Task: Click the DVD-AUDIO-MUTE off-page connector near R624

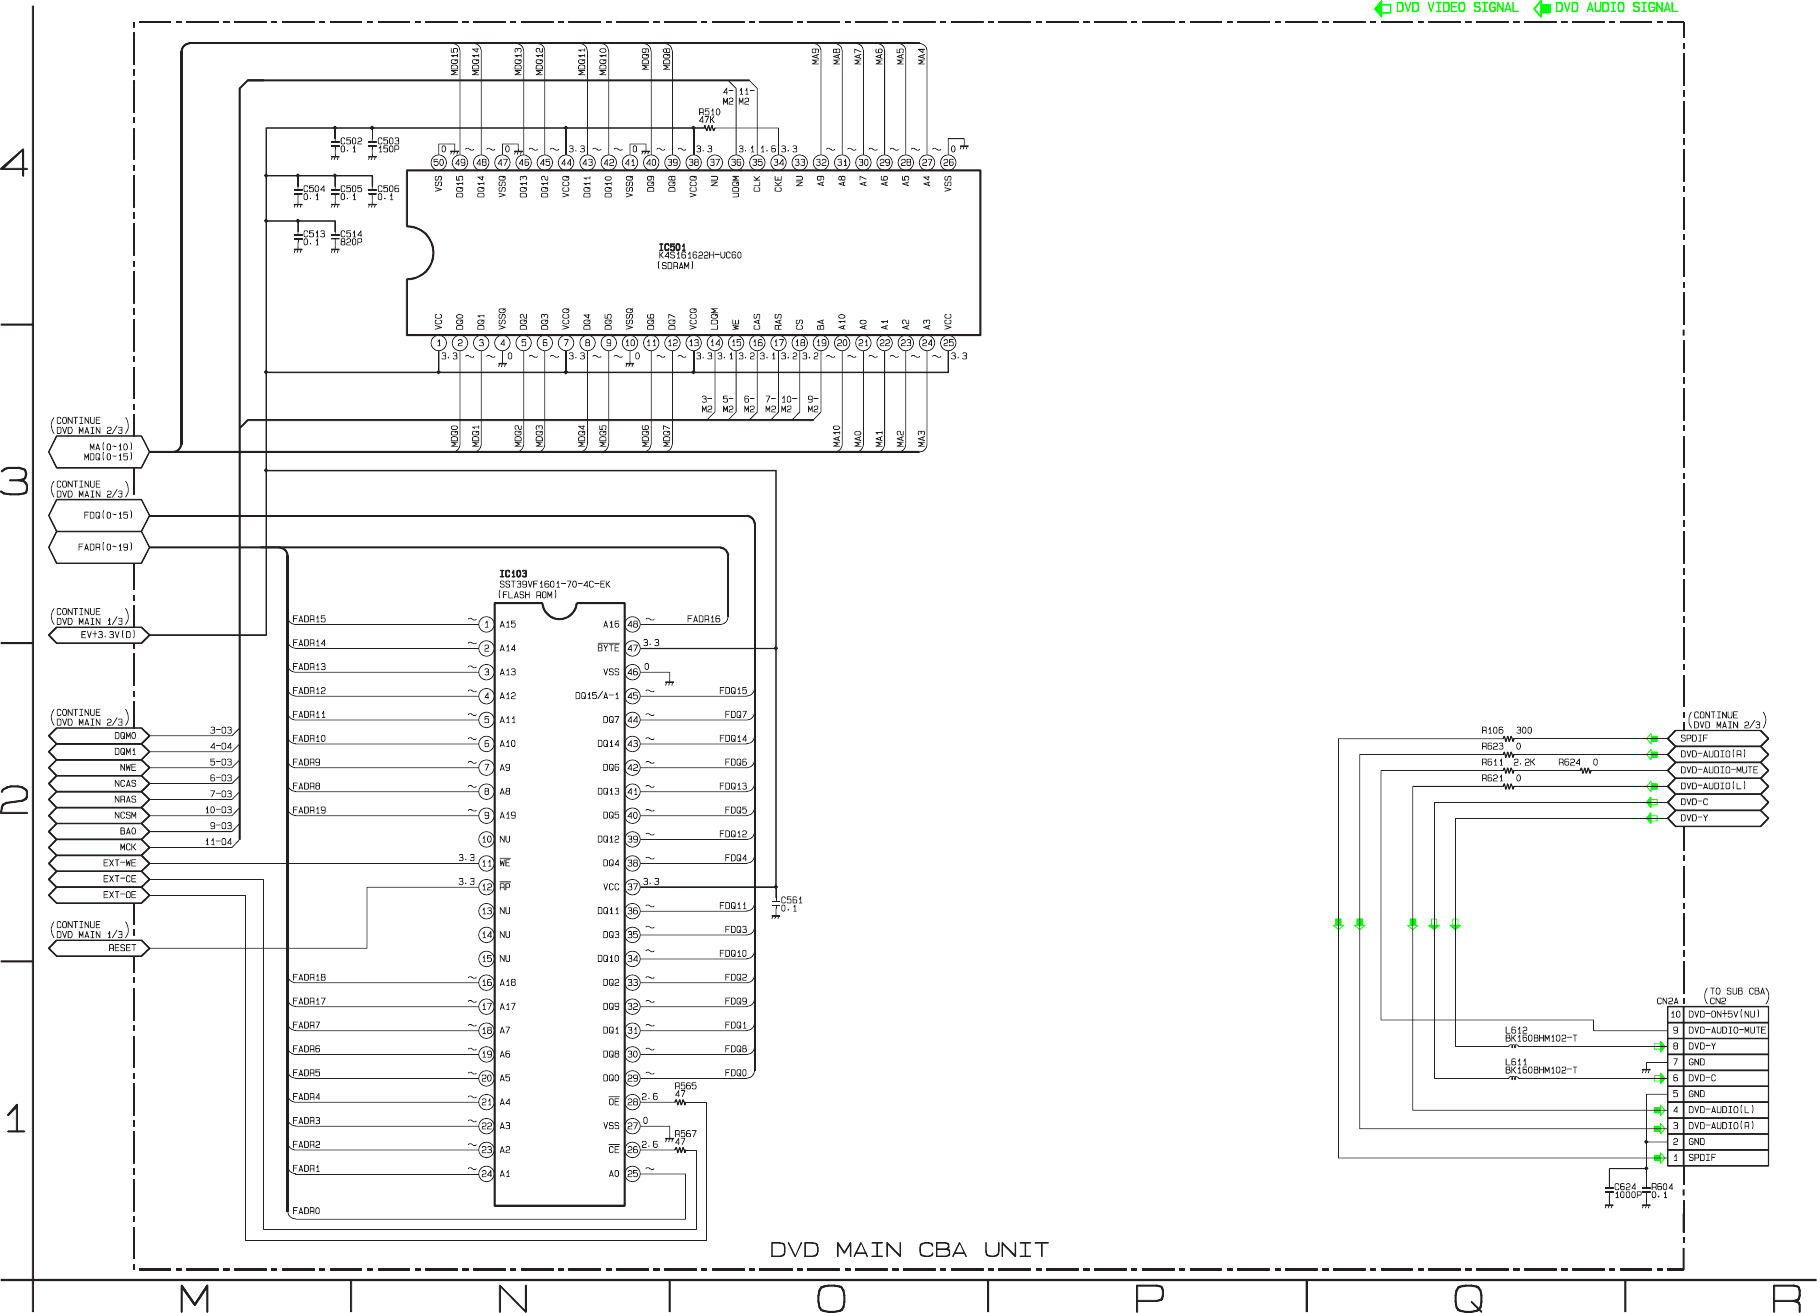Action: tap(1718, 770)
